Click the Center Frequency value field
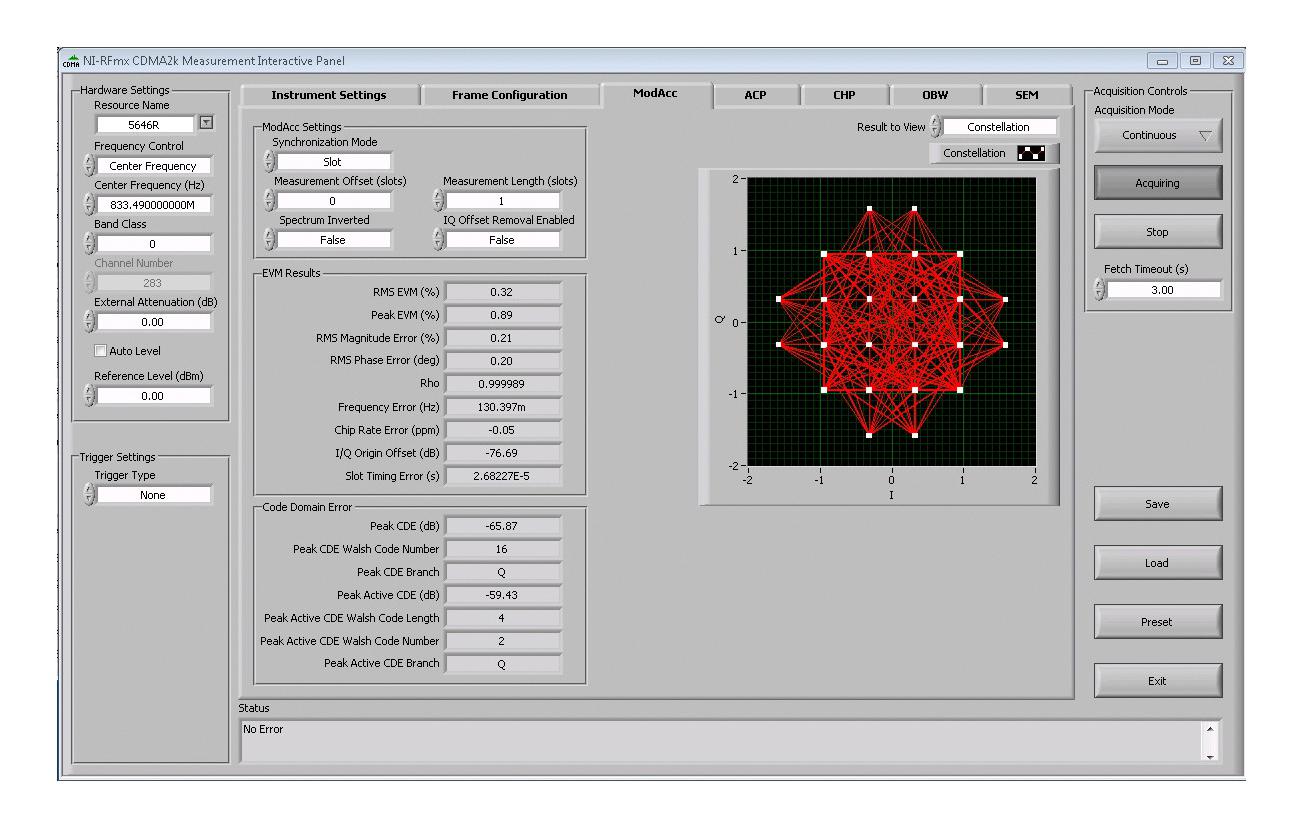This screenshot has height=828, width=1294. tap(154, 205)
